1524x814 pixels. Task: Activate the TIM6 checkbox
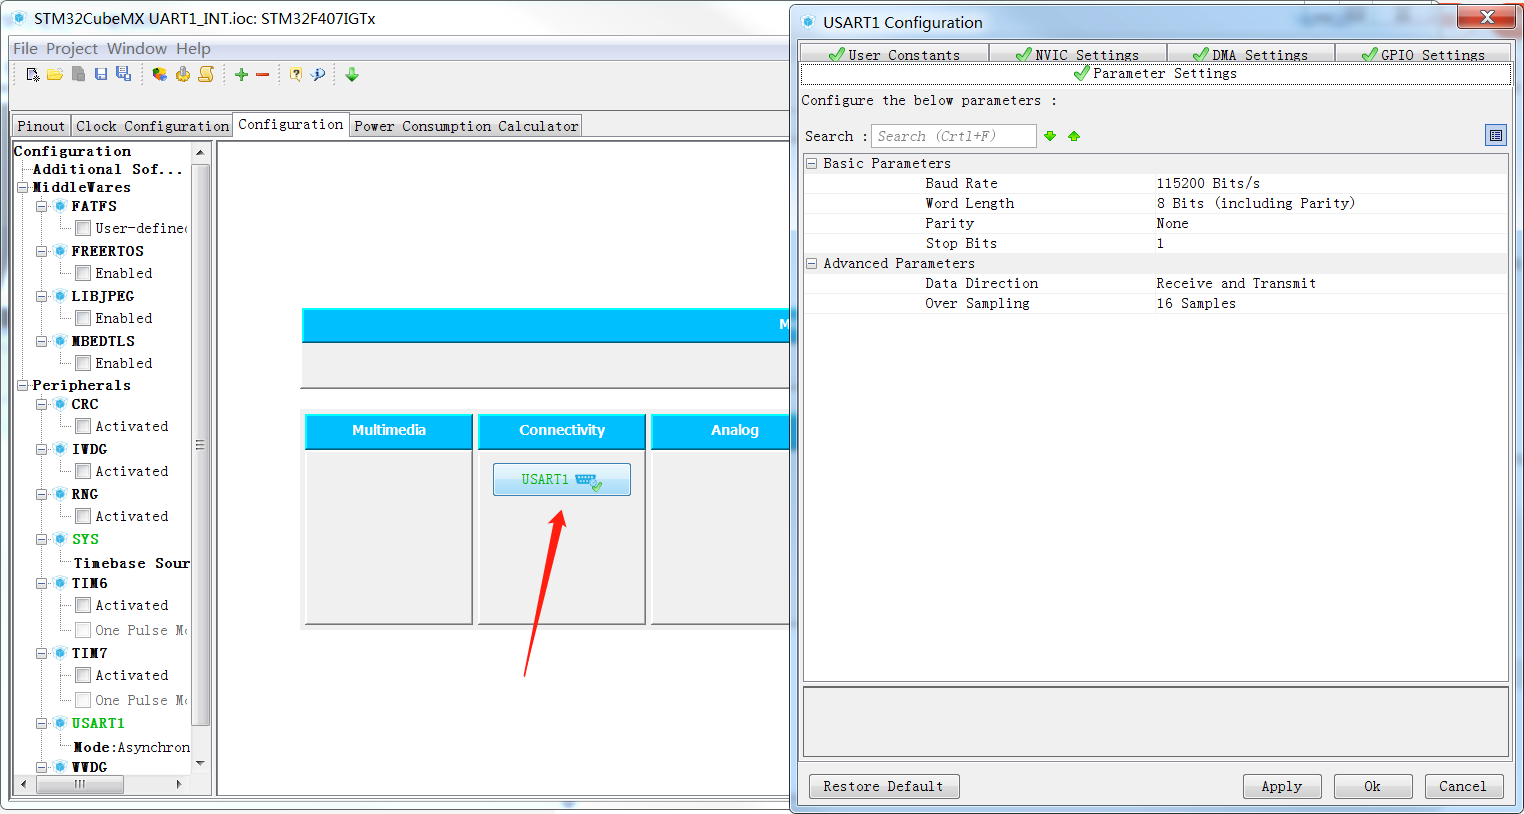83,605
